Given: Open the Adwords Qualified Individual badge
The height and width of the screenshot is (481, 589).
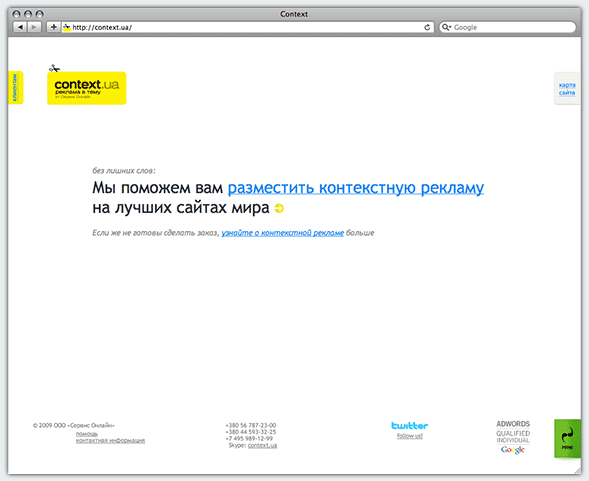Looking at the screenshot, I should pos(513,437).
